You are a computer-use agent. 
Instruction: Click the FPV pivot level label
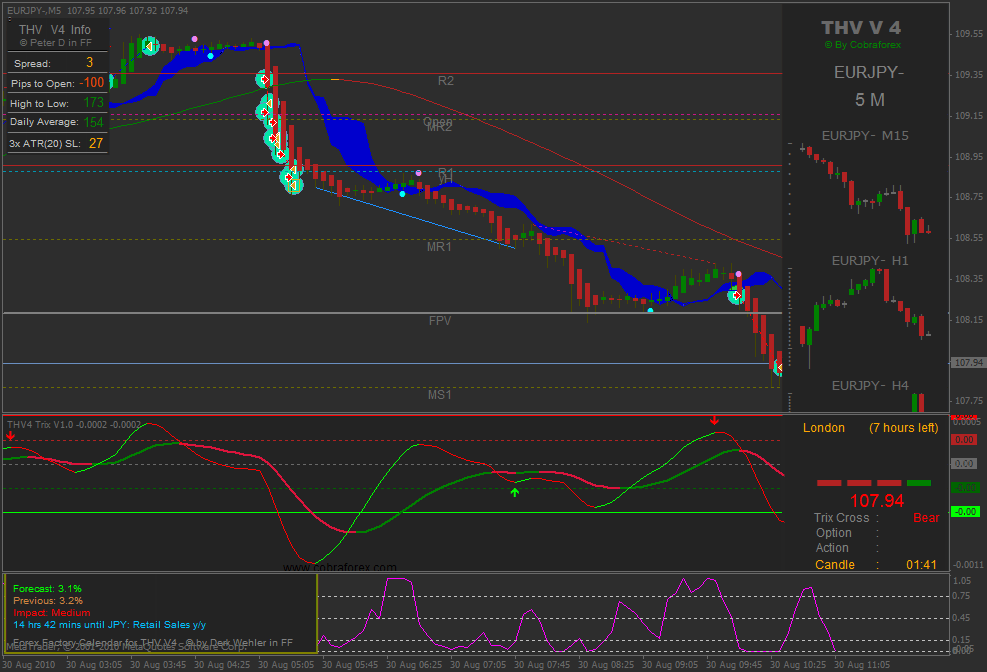point(440,320)
